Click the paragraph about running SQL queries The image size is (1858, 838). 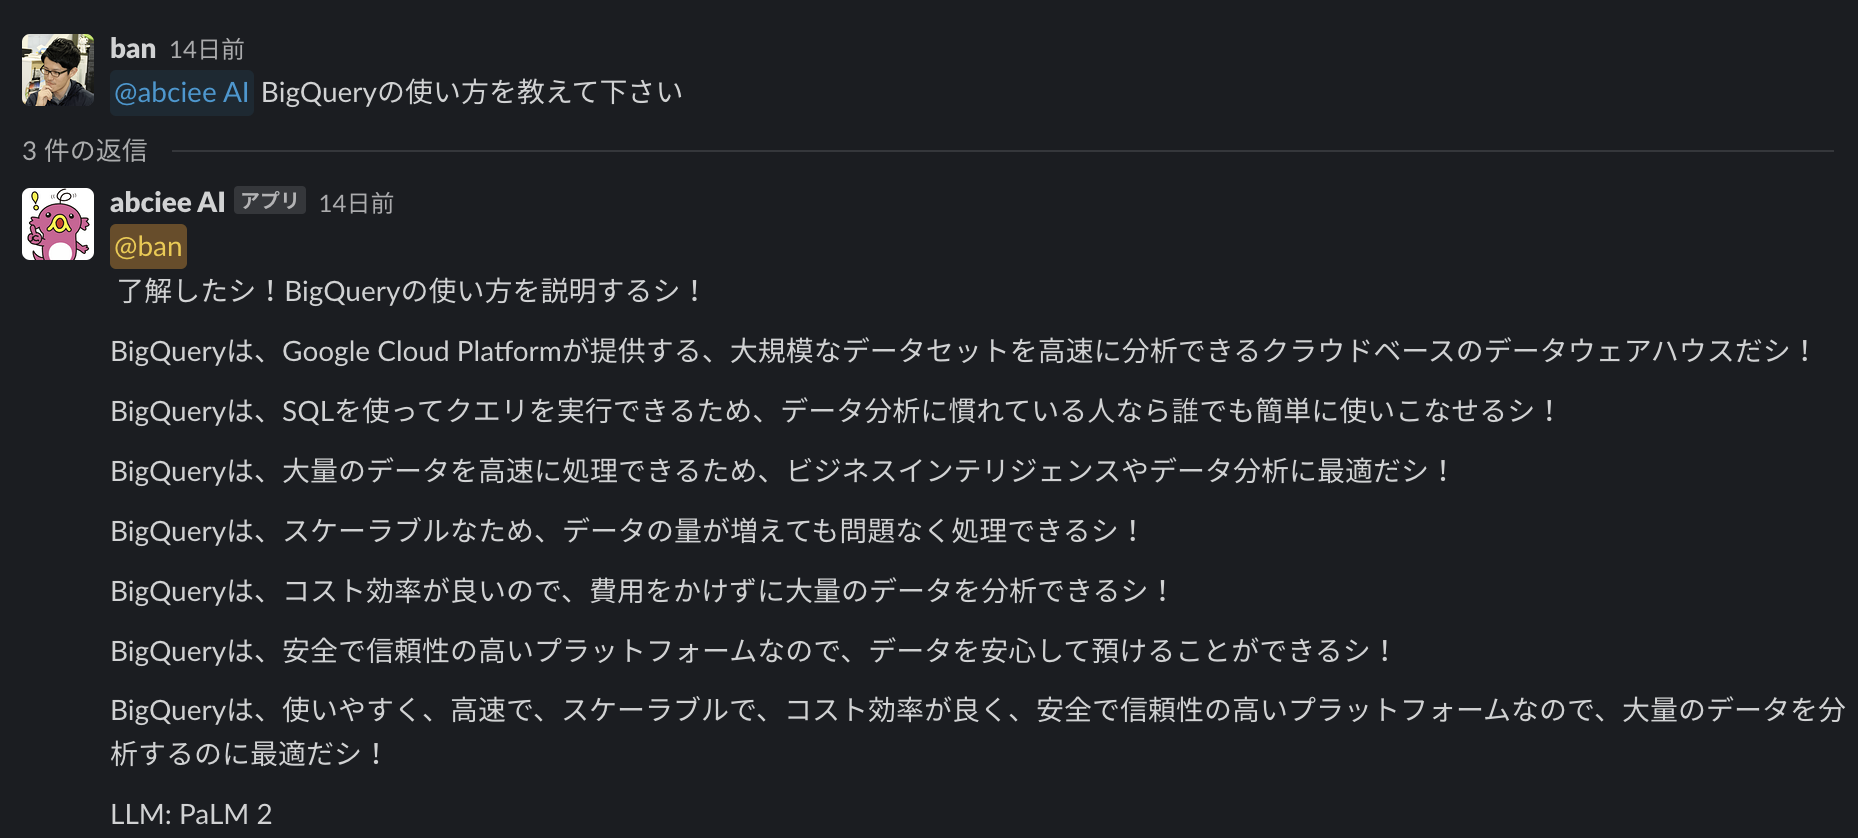[x=832, y=411]
